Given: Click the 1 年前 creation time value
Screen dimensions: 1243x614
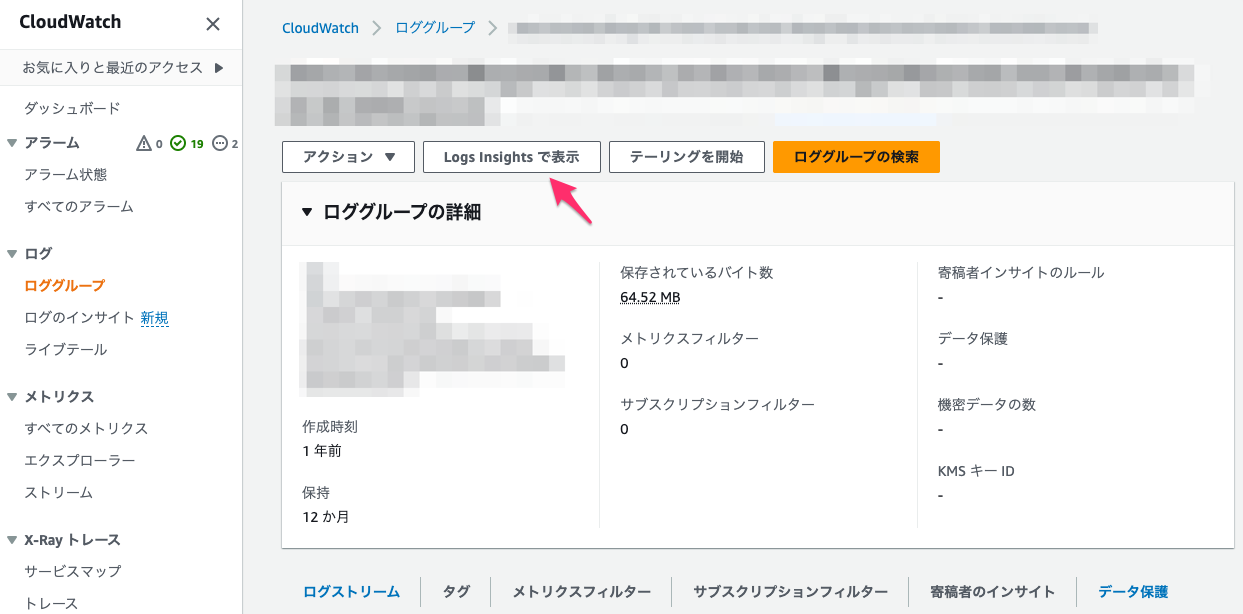Looking at the screenshot, I should [x=322, y=451].
